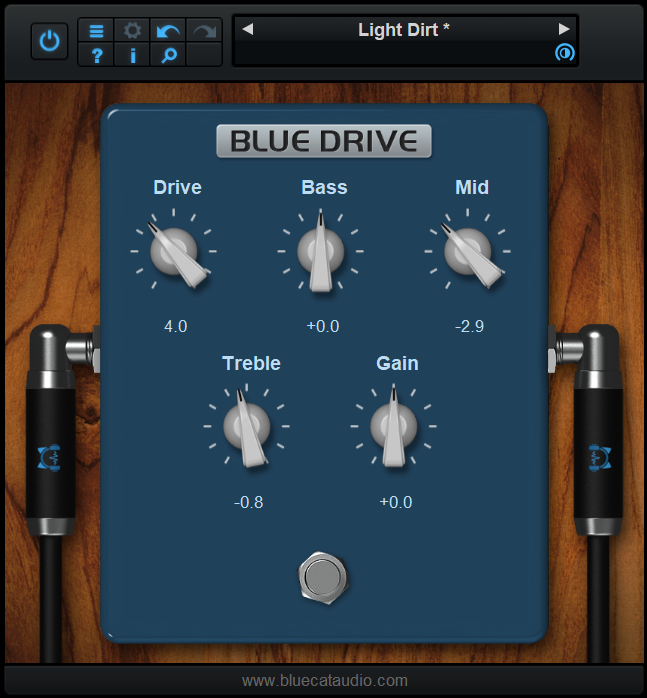Image resolution: width=647 pixels, height=698 pixels.
Task: Click the Bass value +0.0
Action: click(323, 326)
